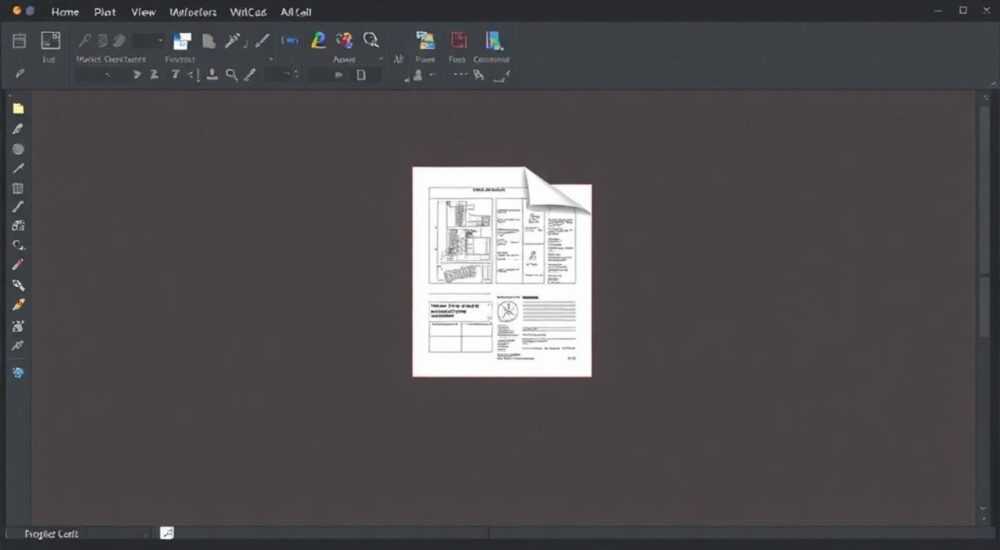This screenshot has height=550, width=1000.
Task: Click the multicolor palette icon in ribbon
Action: click(x=344, y=40)
